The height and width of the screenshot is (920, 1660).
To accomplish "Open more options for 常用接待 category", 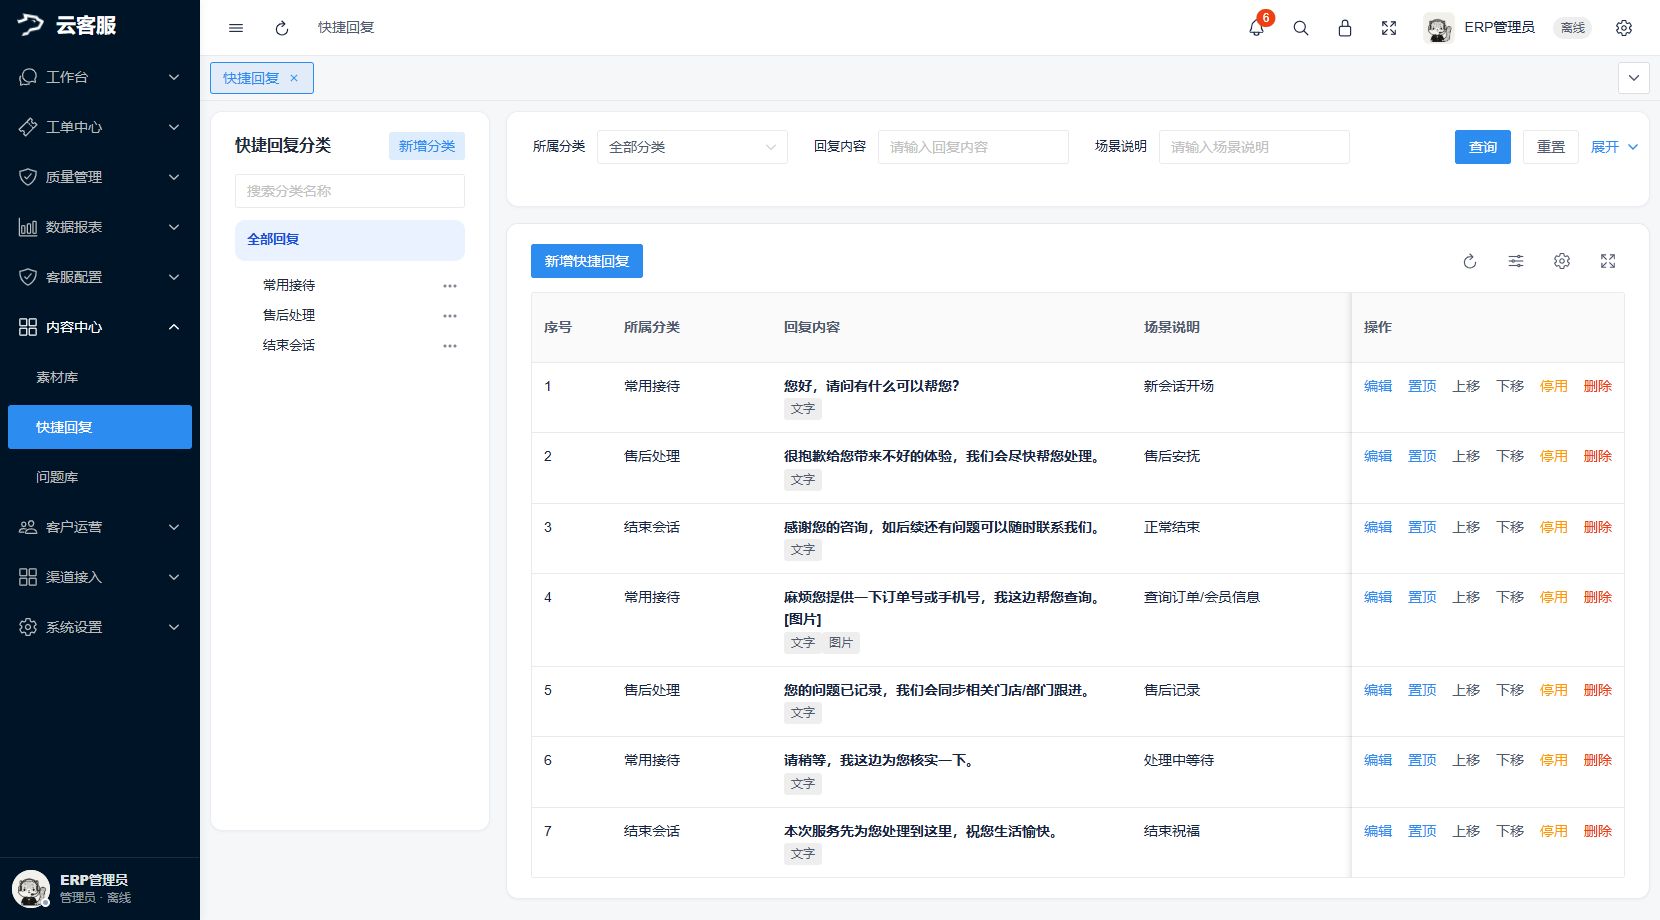I will [x=450, y=286].
